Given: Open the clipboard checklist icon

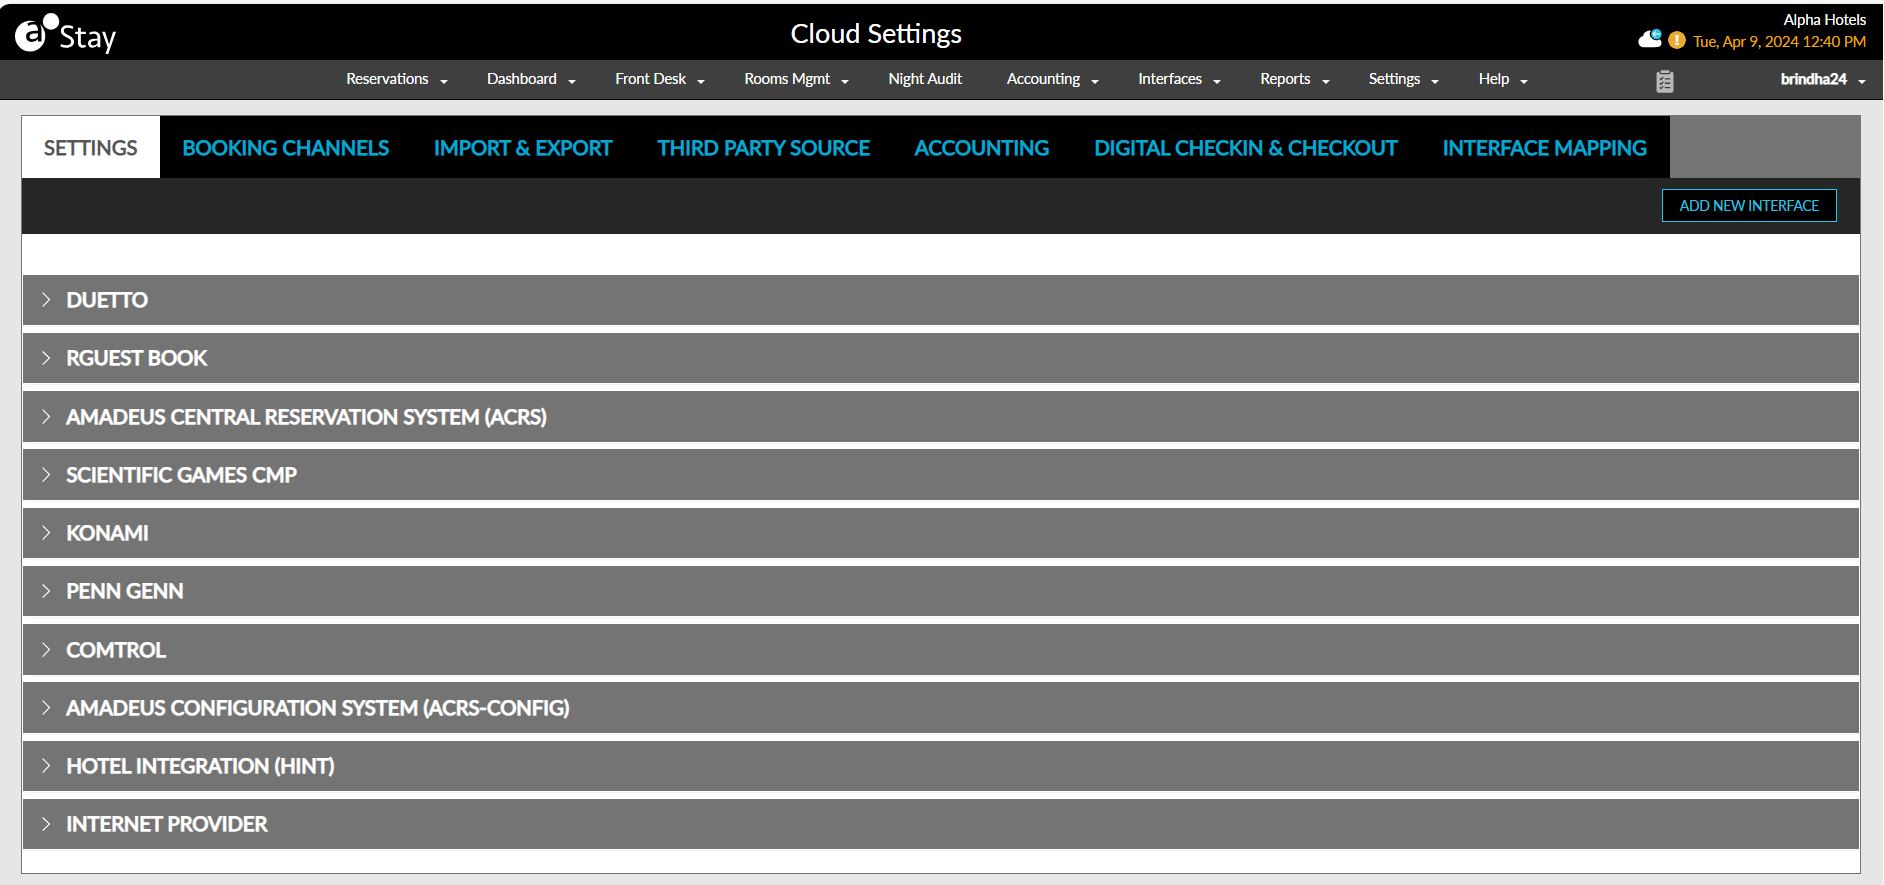Looking at the screenshot, I should (1664, 81).
